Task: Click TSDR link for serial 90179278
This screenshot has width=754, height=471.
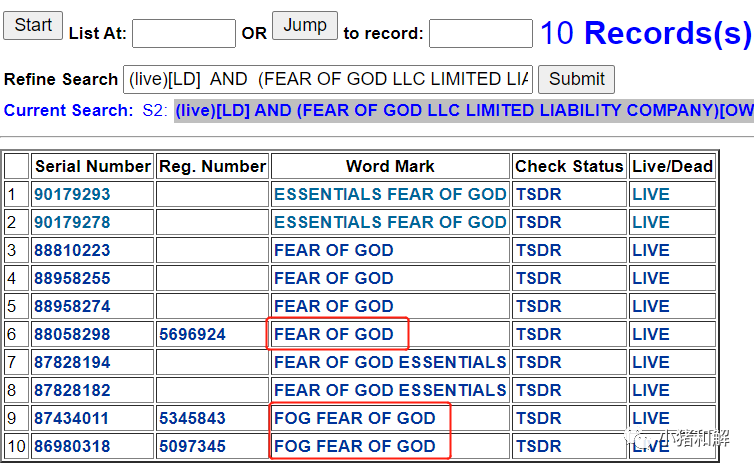Action: click(539, 222)
